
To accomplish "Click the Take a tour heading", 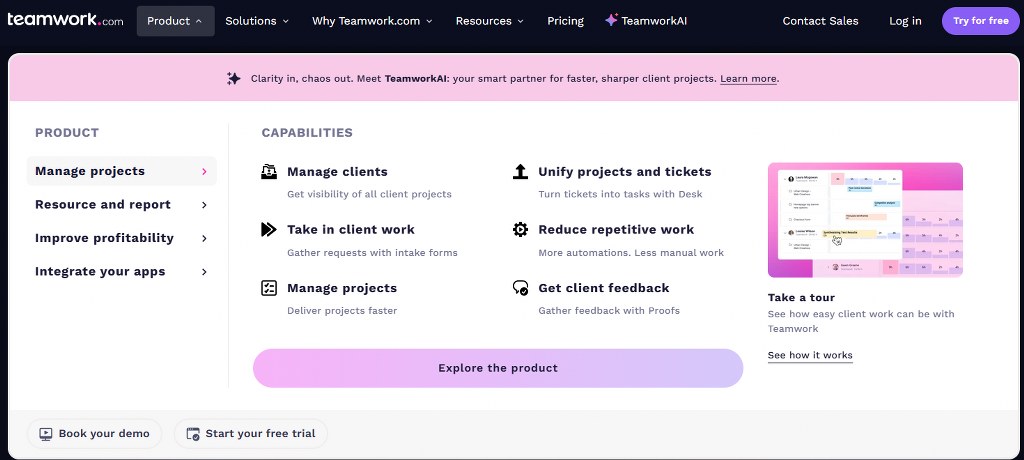I will tap(801, 297).
